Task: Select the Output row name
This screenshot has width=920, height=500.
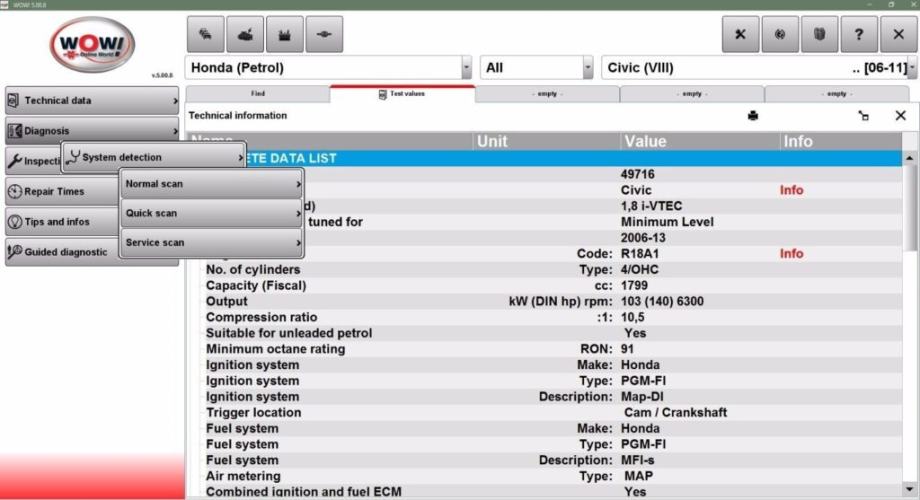Action: coord(226,301)
